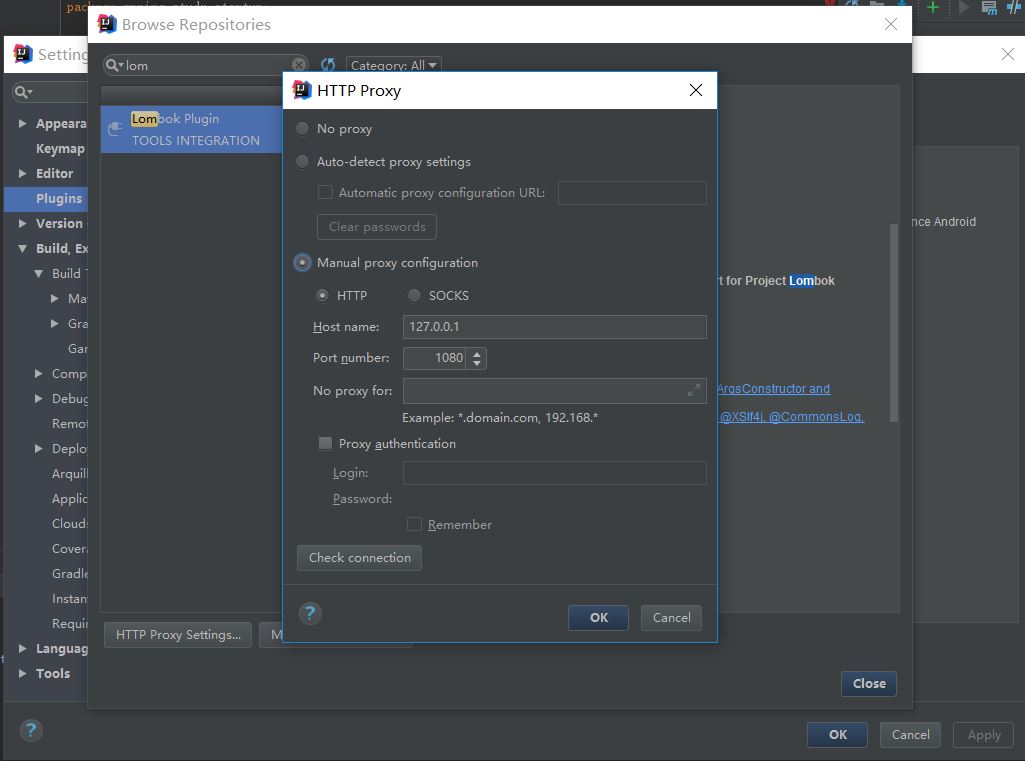Screen dimensions: 1025x761
Task: Increase port number with up arrow
Action: click(x=477, y=354)
